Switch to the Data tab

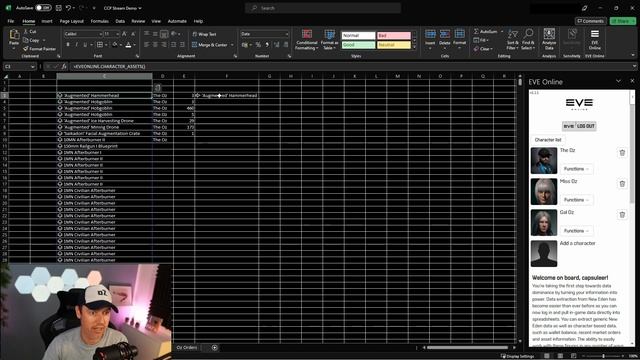(120, 21)
